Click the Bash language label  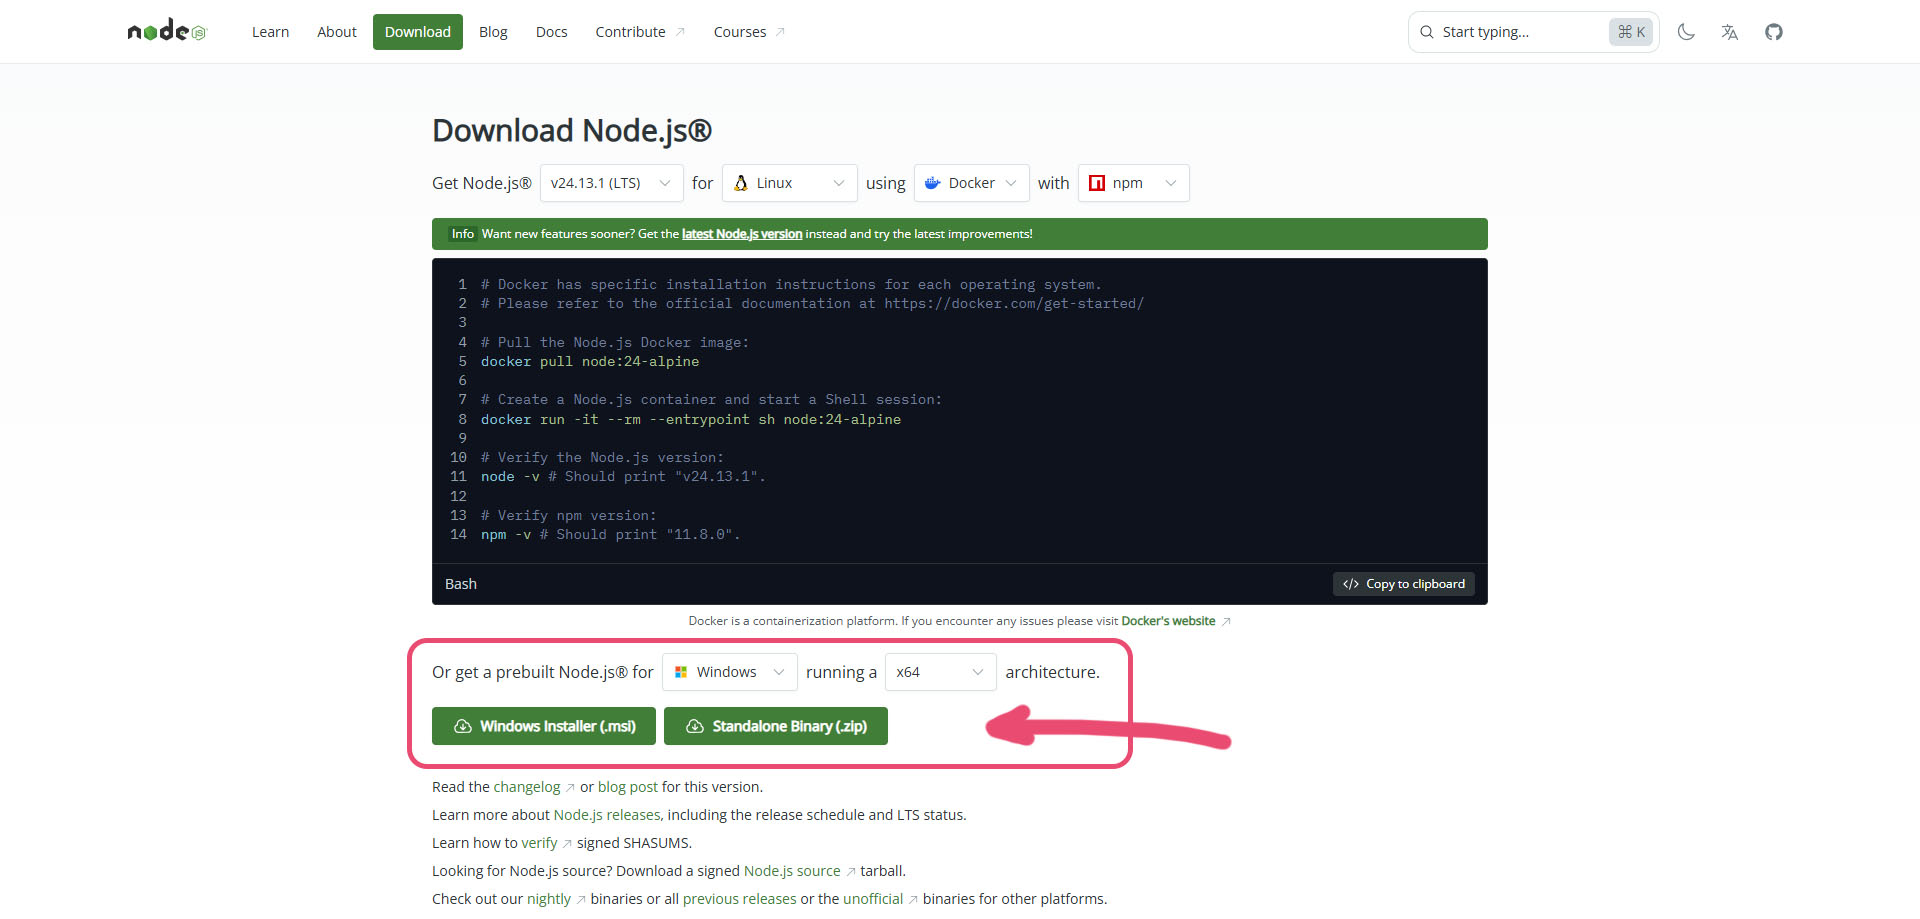(461, 584)
